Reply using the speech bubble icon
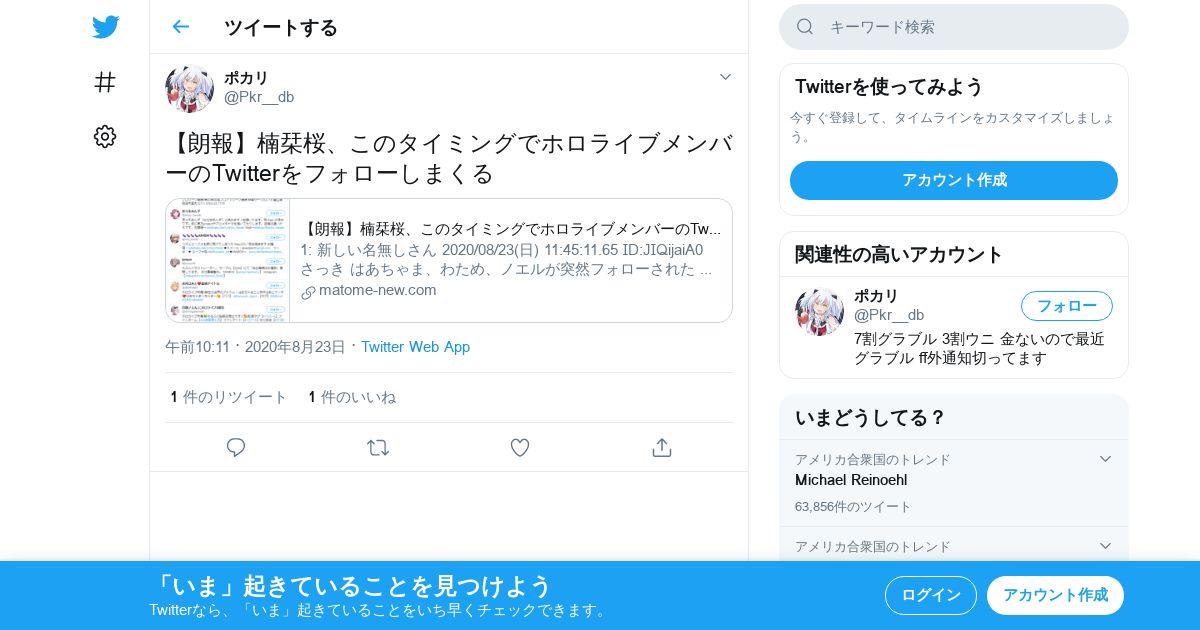This screenshot has height=630, width=1200. click(236, 448)
